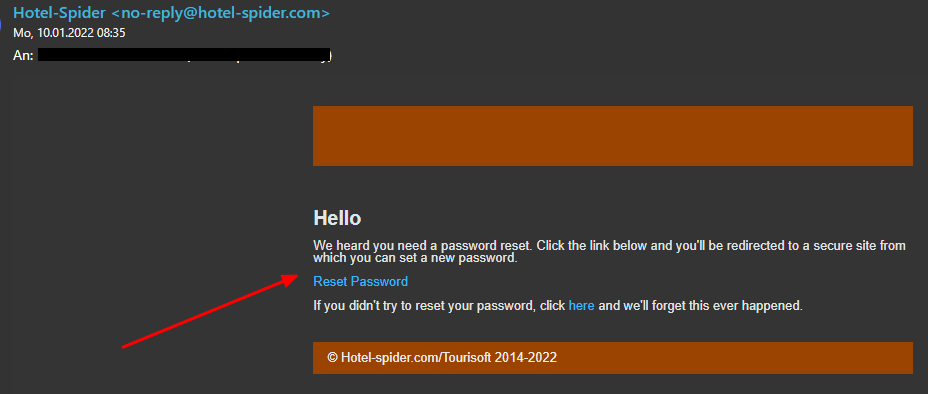Click the "here" cancel-reset link
The height and width of the screenshot is (394, 928).
(581, 306)
